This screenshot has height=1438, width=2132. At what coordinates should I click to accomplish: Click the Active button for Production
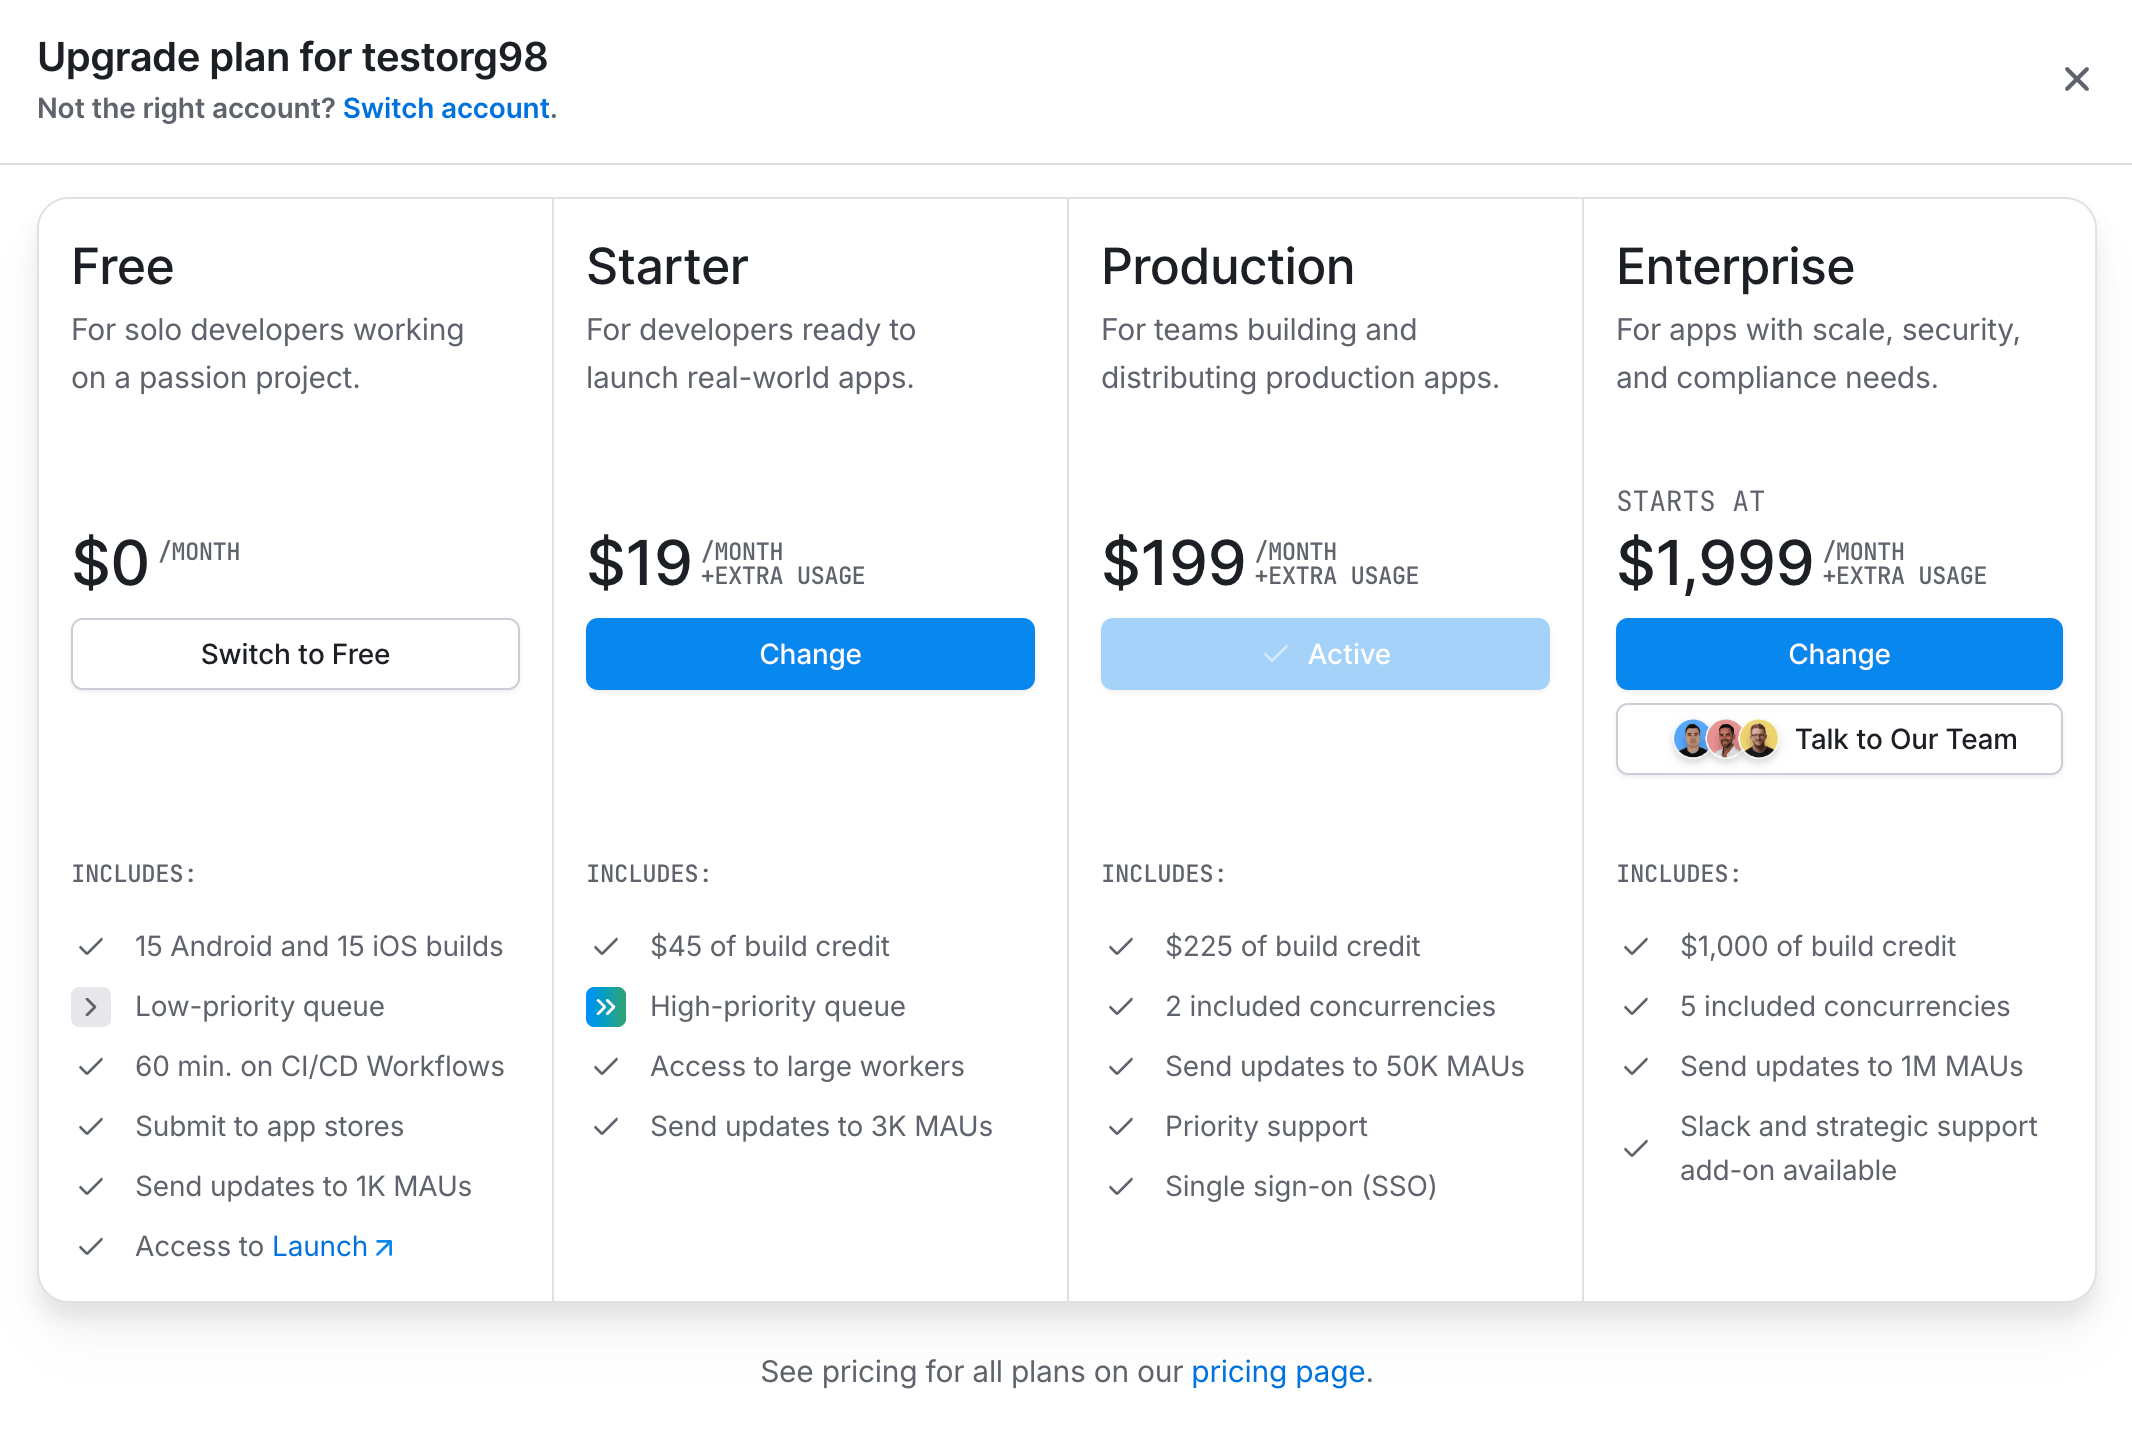[1324, 654]
